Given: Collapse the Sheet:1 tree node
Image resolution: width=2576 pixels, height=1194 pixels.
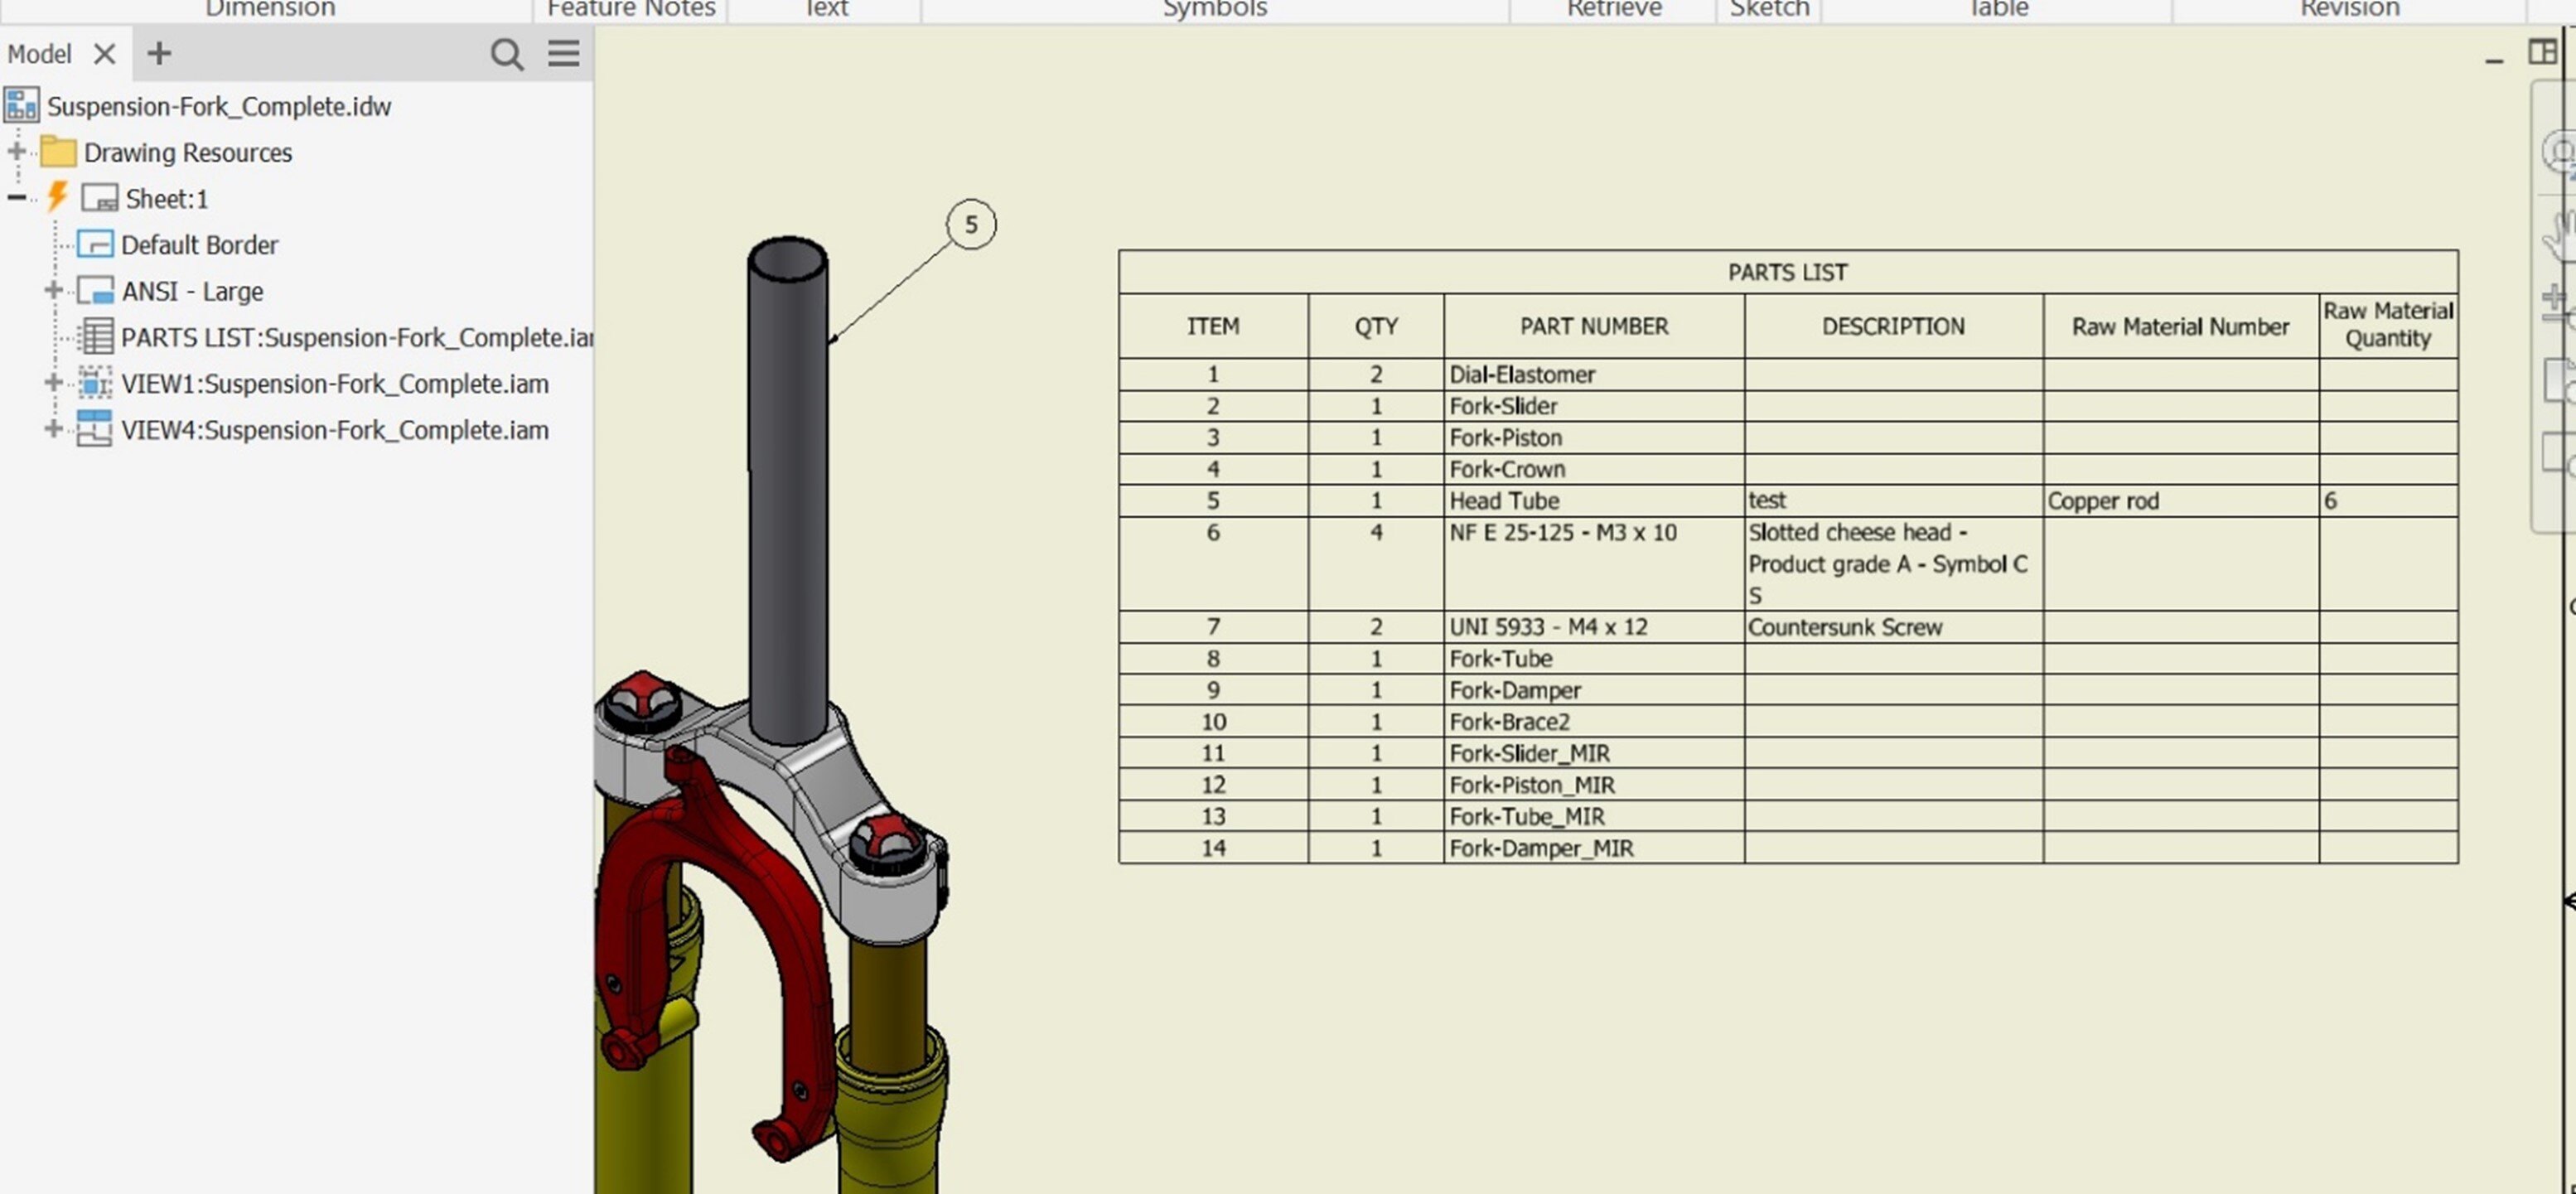Looking at the screenshot, I should click(15, 196).
